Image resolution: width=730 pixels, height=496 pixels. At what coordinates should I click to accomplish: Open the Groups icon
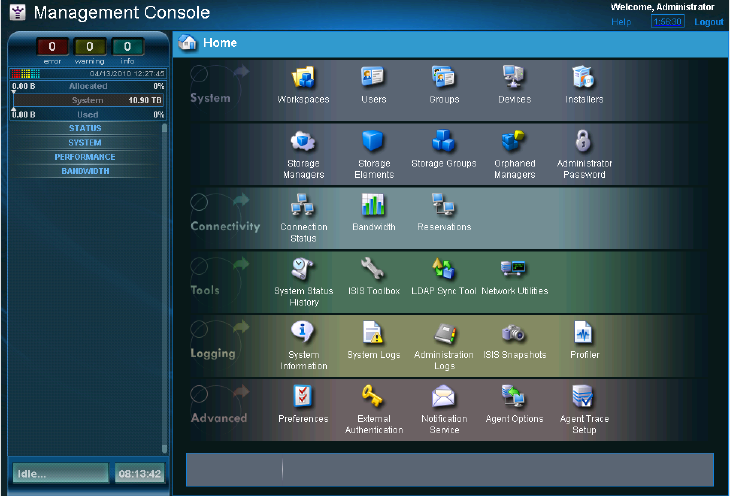point(444,77)
